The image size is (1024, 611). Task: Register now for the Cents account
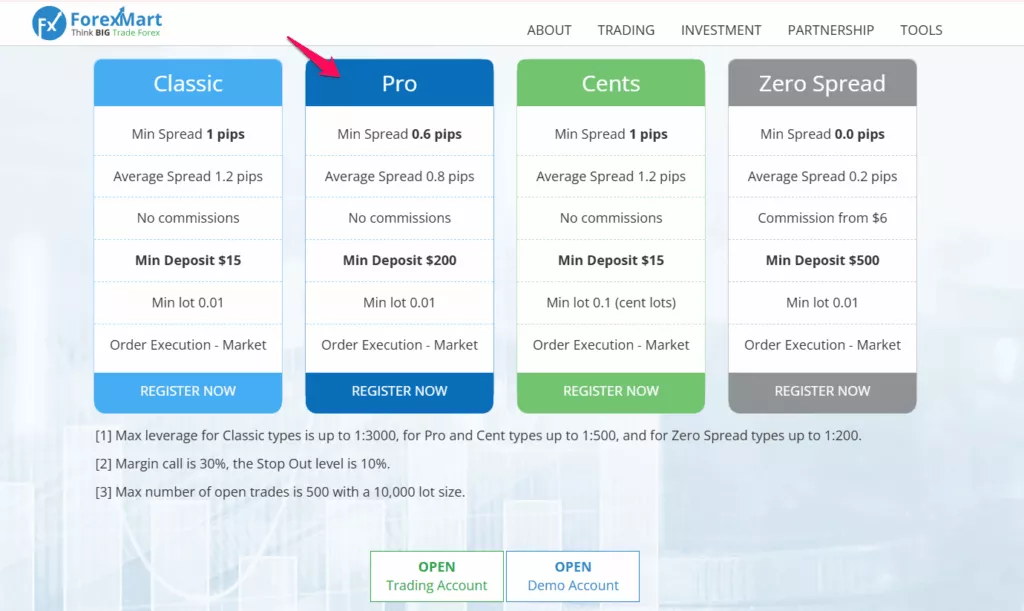coord(611,392)
